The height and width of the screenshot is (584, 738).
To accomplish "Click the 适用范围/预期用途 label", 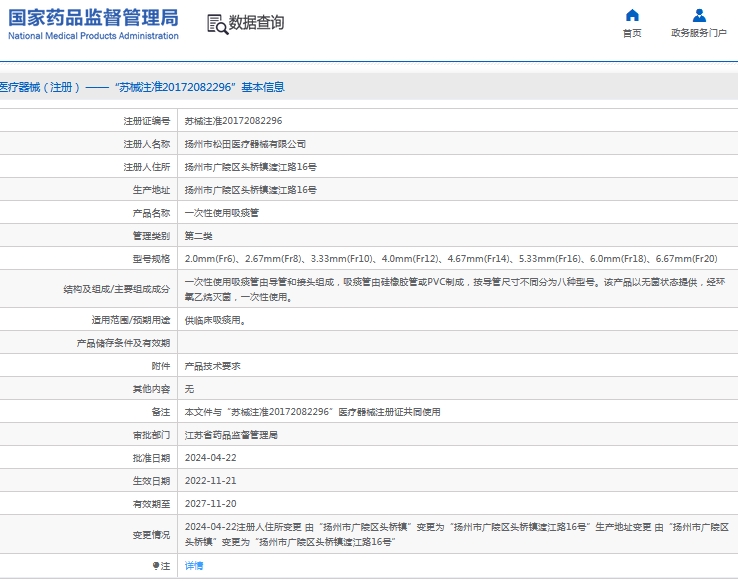I will [131, 320].
